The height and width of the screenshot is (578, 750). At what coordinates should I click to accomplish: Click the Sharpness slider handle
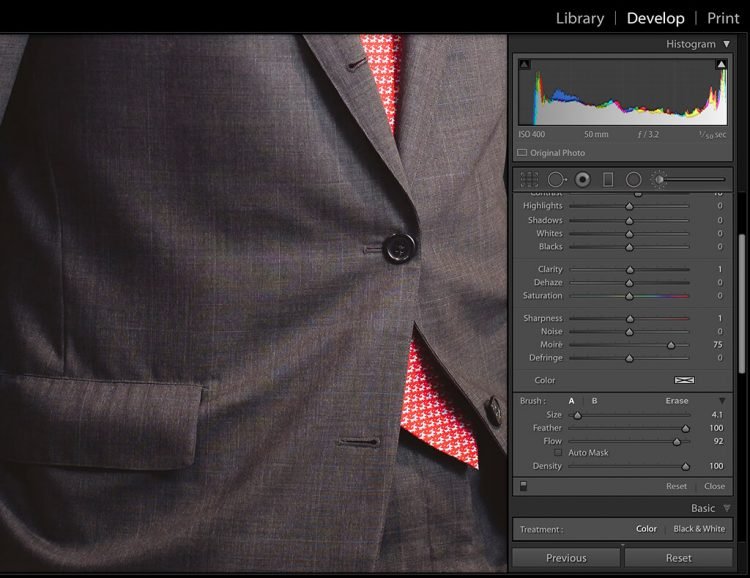coord(630,319)
